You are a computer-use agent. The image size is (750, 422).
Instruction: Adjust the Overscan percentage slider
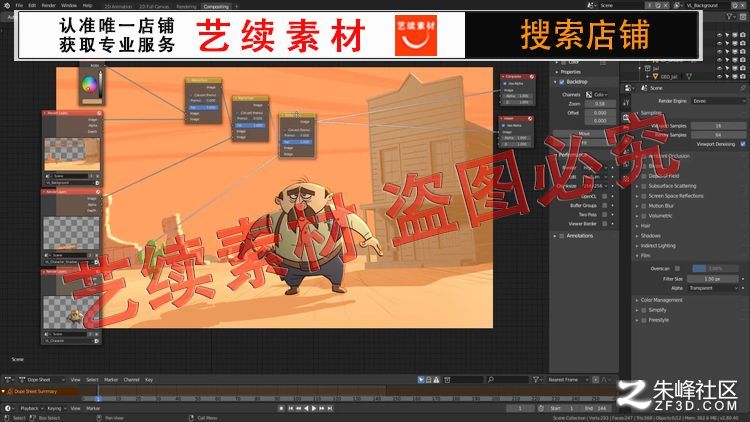(715, 268)
